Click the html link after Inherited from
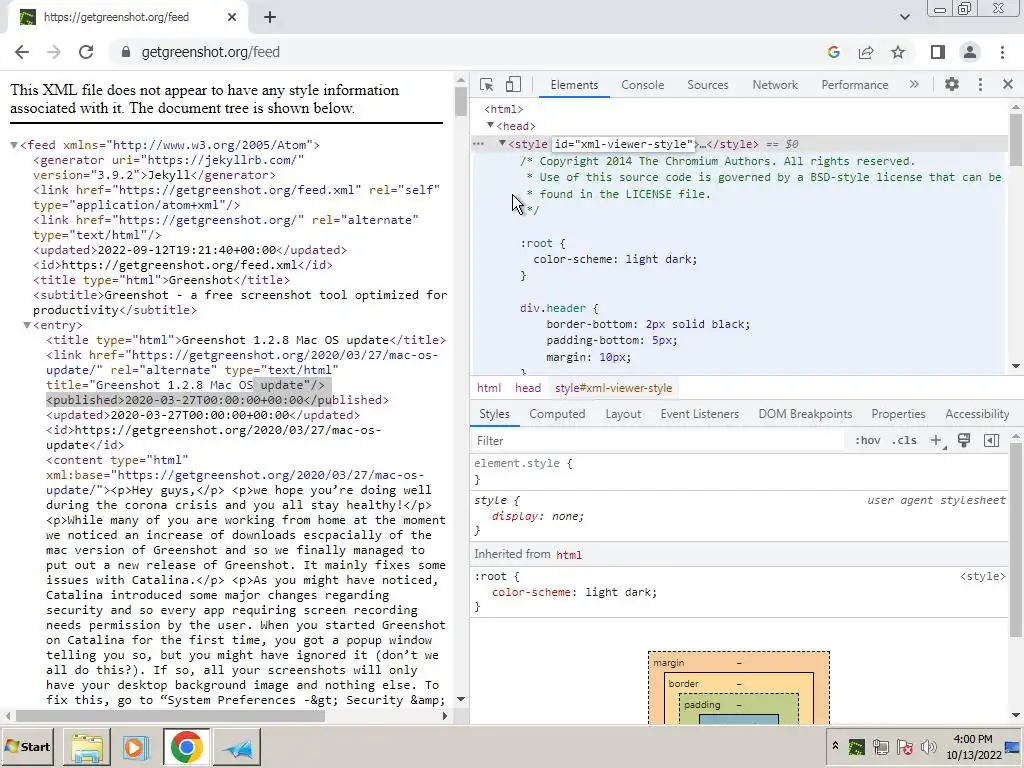 coord(569,555)
